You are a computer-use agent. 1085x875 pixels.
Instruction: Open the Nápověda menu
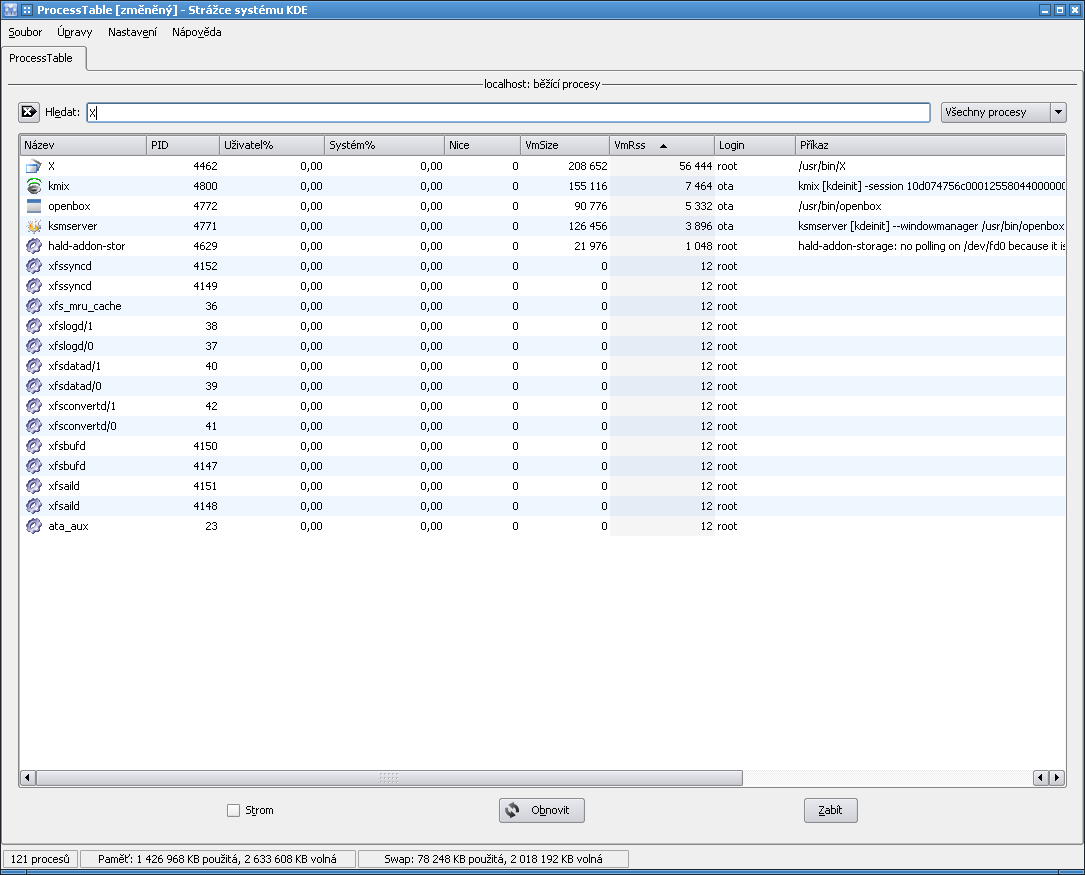point(197,33)
